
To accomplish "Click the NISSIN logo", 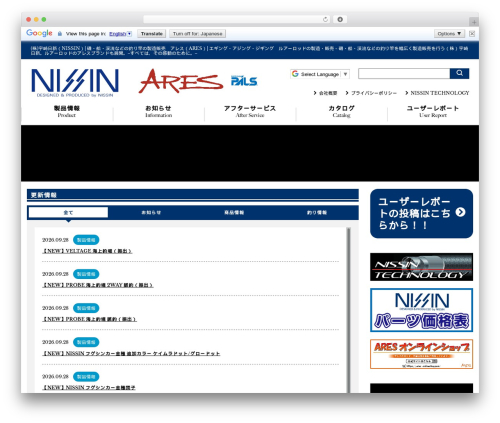I will point(75,82).
